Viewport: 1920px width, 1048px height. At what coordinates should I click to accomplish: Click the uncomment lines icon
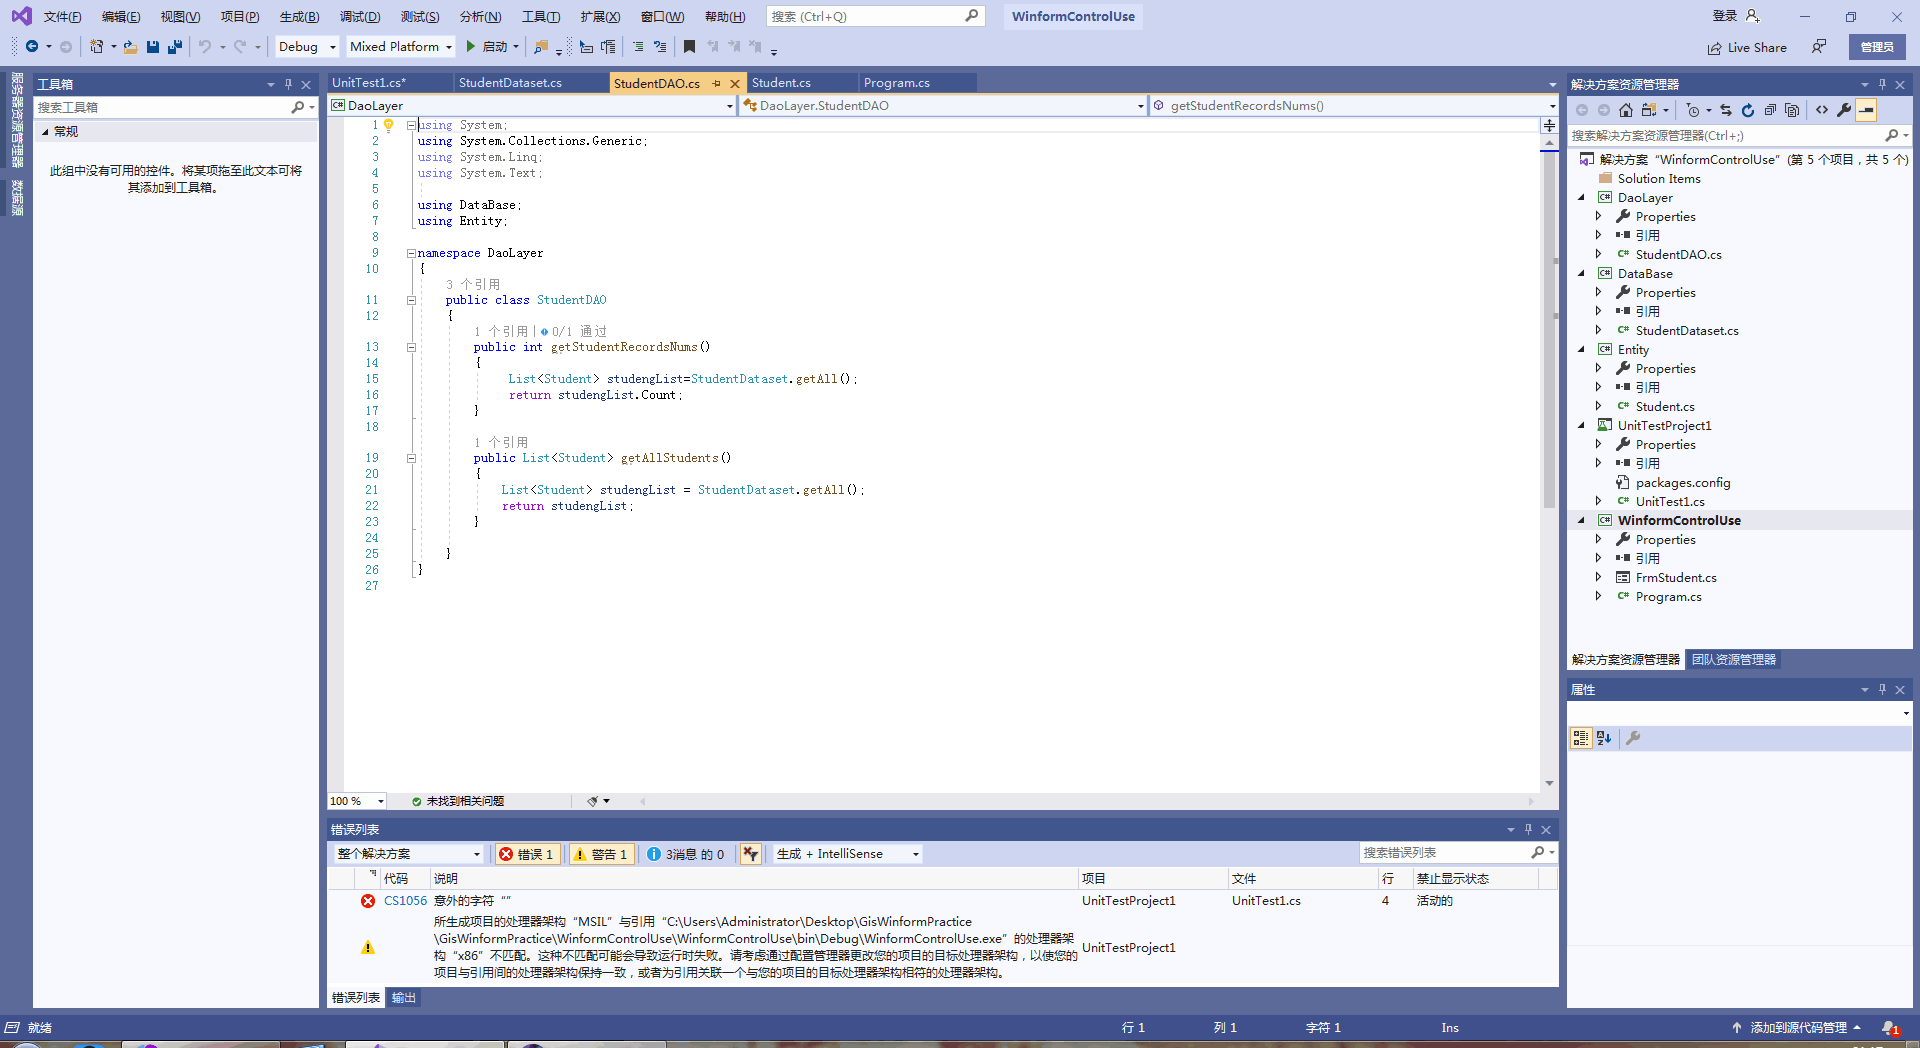pyautogui.click(x=660, y=46)
